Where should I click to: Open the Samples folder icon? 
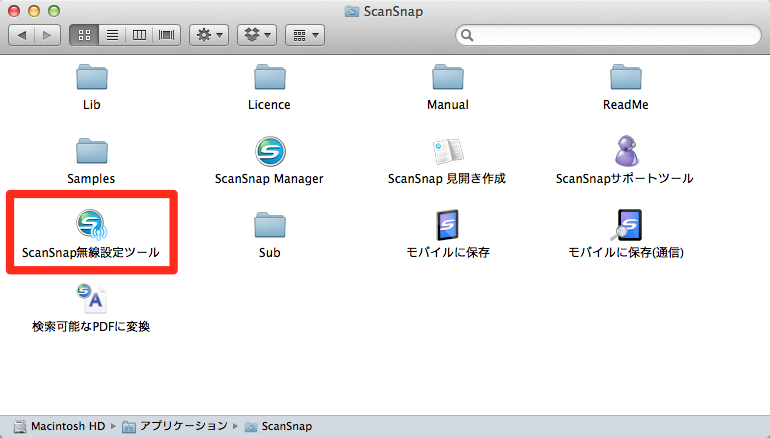[92, 151]
